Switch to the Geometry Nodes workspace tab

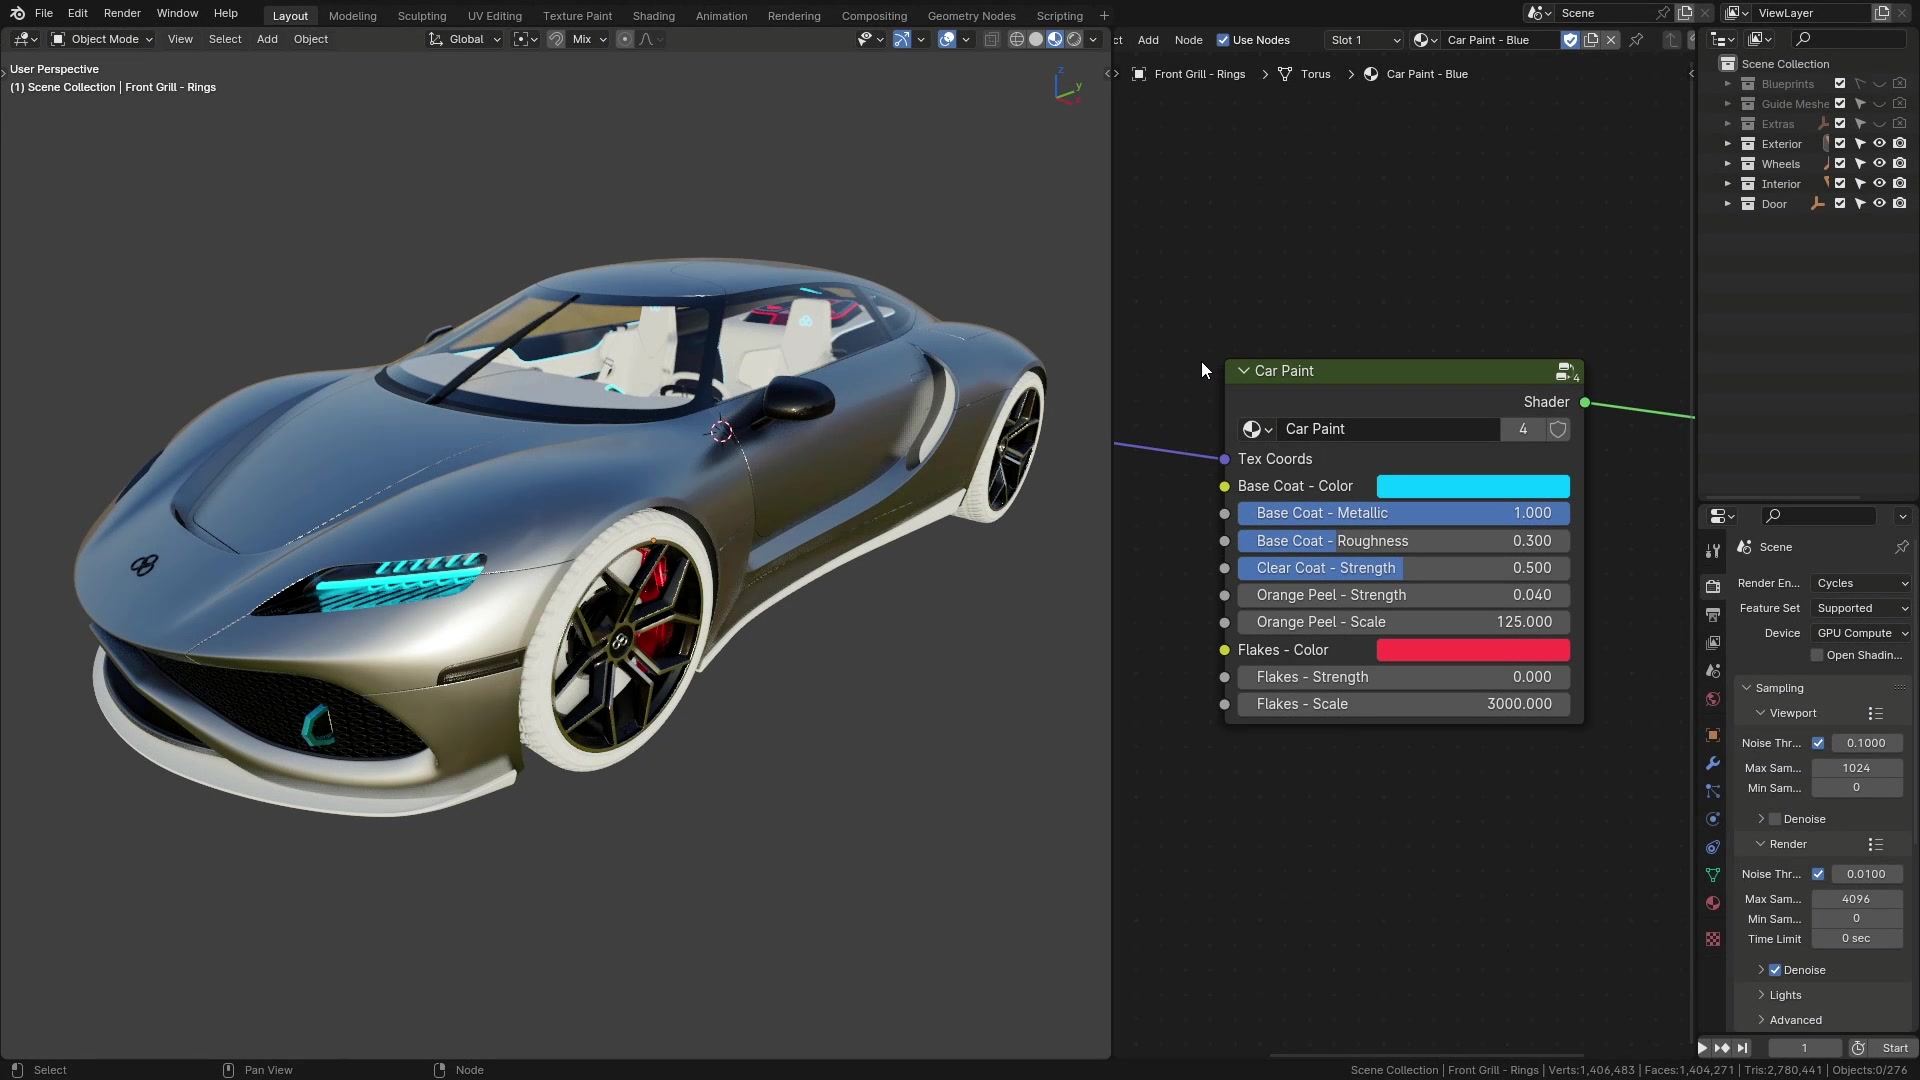(x=971, y=16)
